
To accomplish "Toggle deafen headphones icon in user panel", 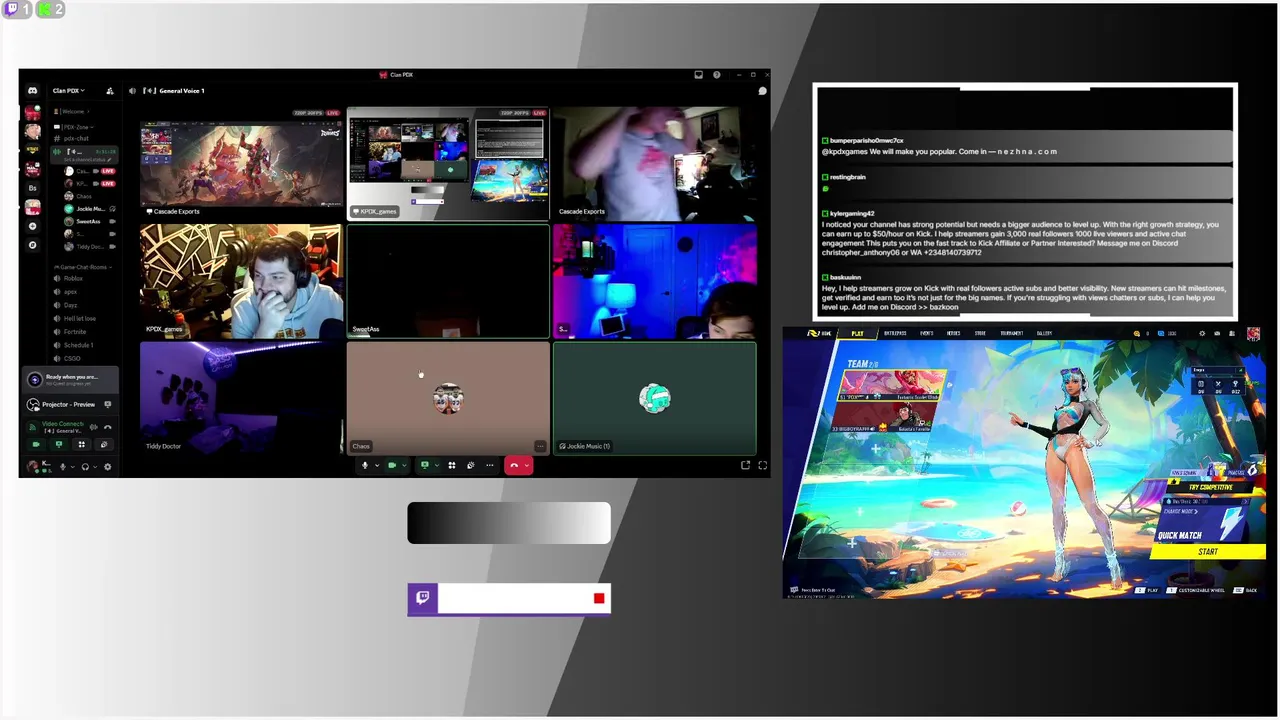I will [x=85, y=467].
